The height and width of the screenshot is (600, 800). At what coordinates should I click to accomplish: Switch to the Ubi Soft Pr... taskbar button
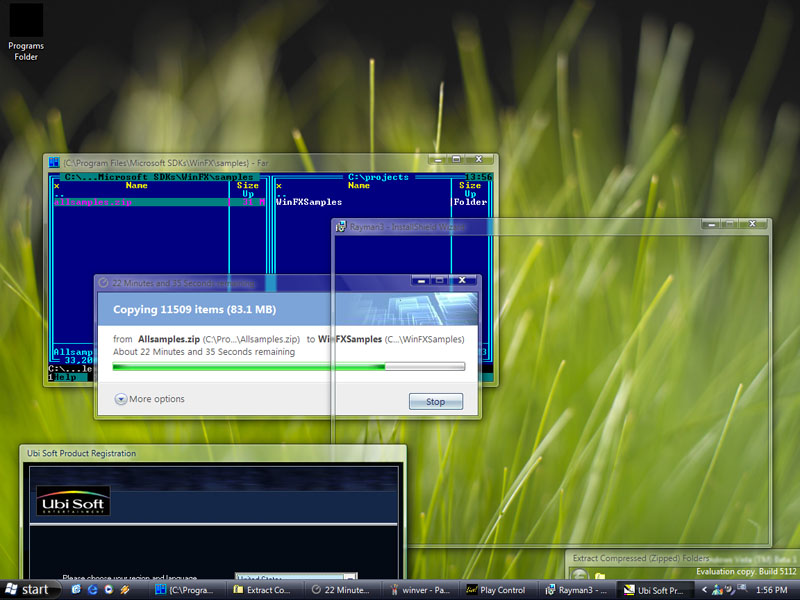coord(654,590)
